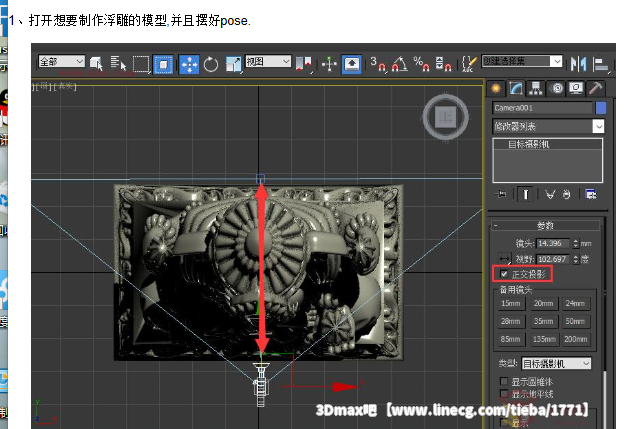
Task: Toggle the 正交投影 checkbox
Action: coord(504,274)
